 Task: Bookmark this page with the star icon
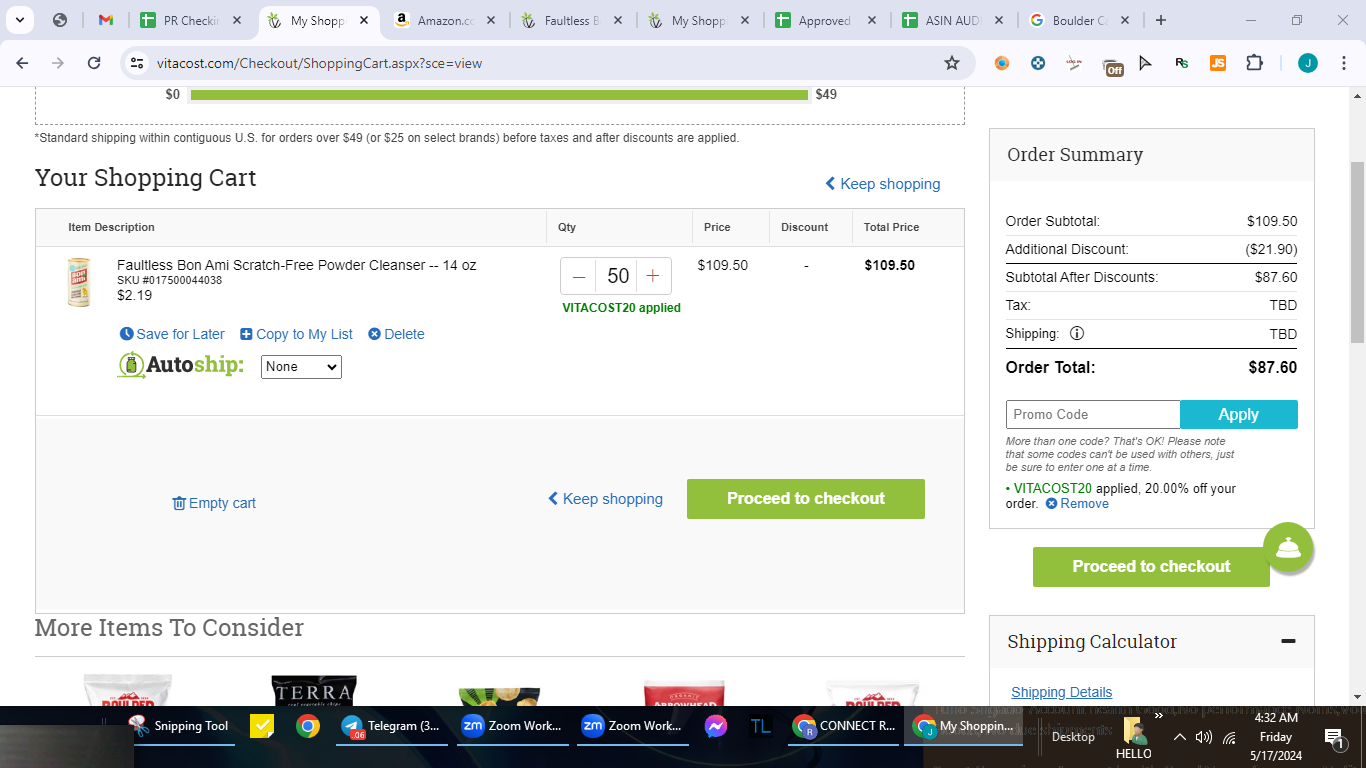click(952, 63)
